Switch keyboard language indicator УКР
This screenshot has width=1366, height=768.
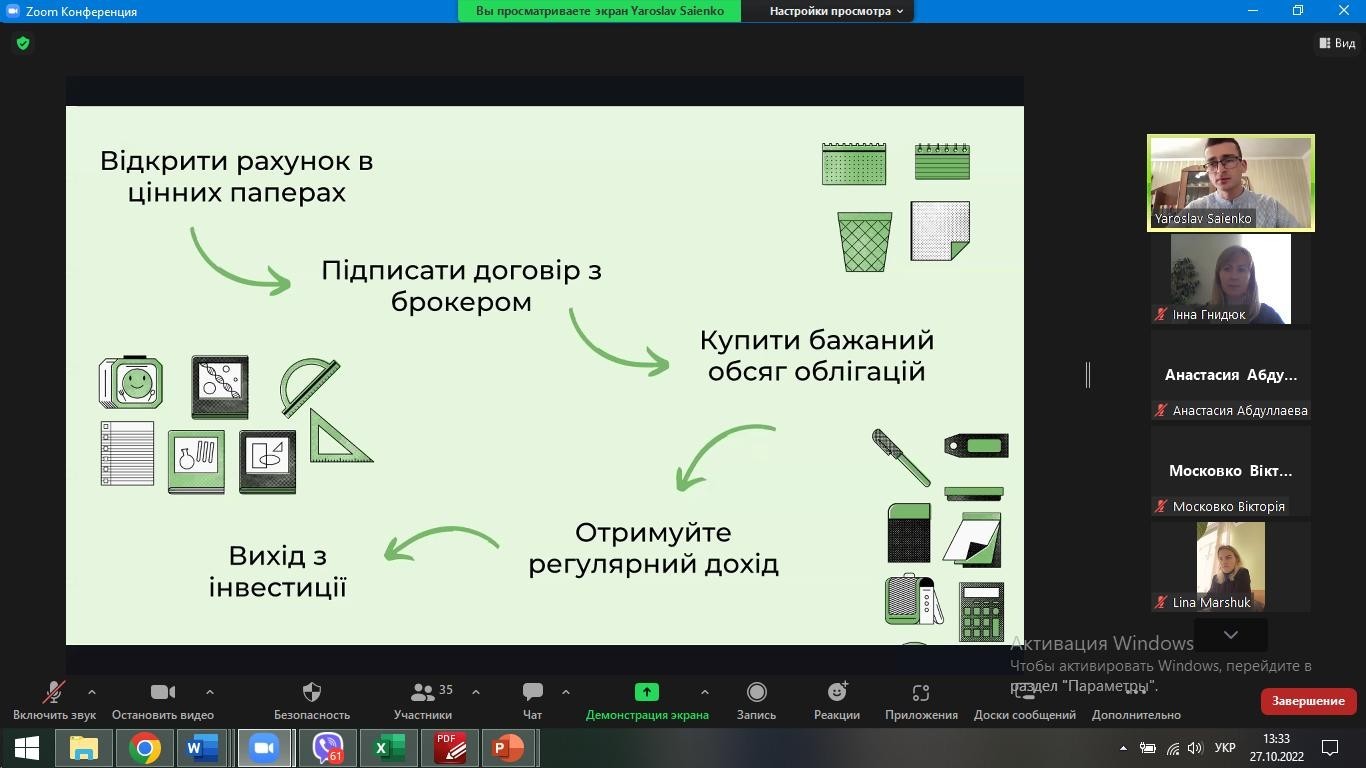1224,748
